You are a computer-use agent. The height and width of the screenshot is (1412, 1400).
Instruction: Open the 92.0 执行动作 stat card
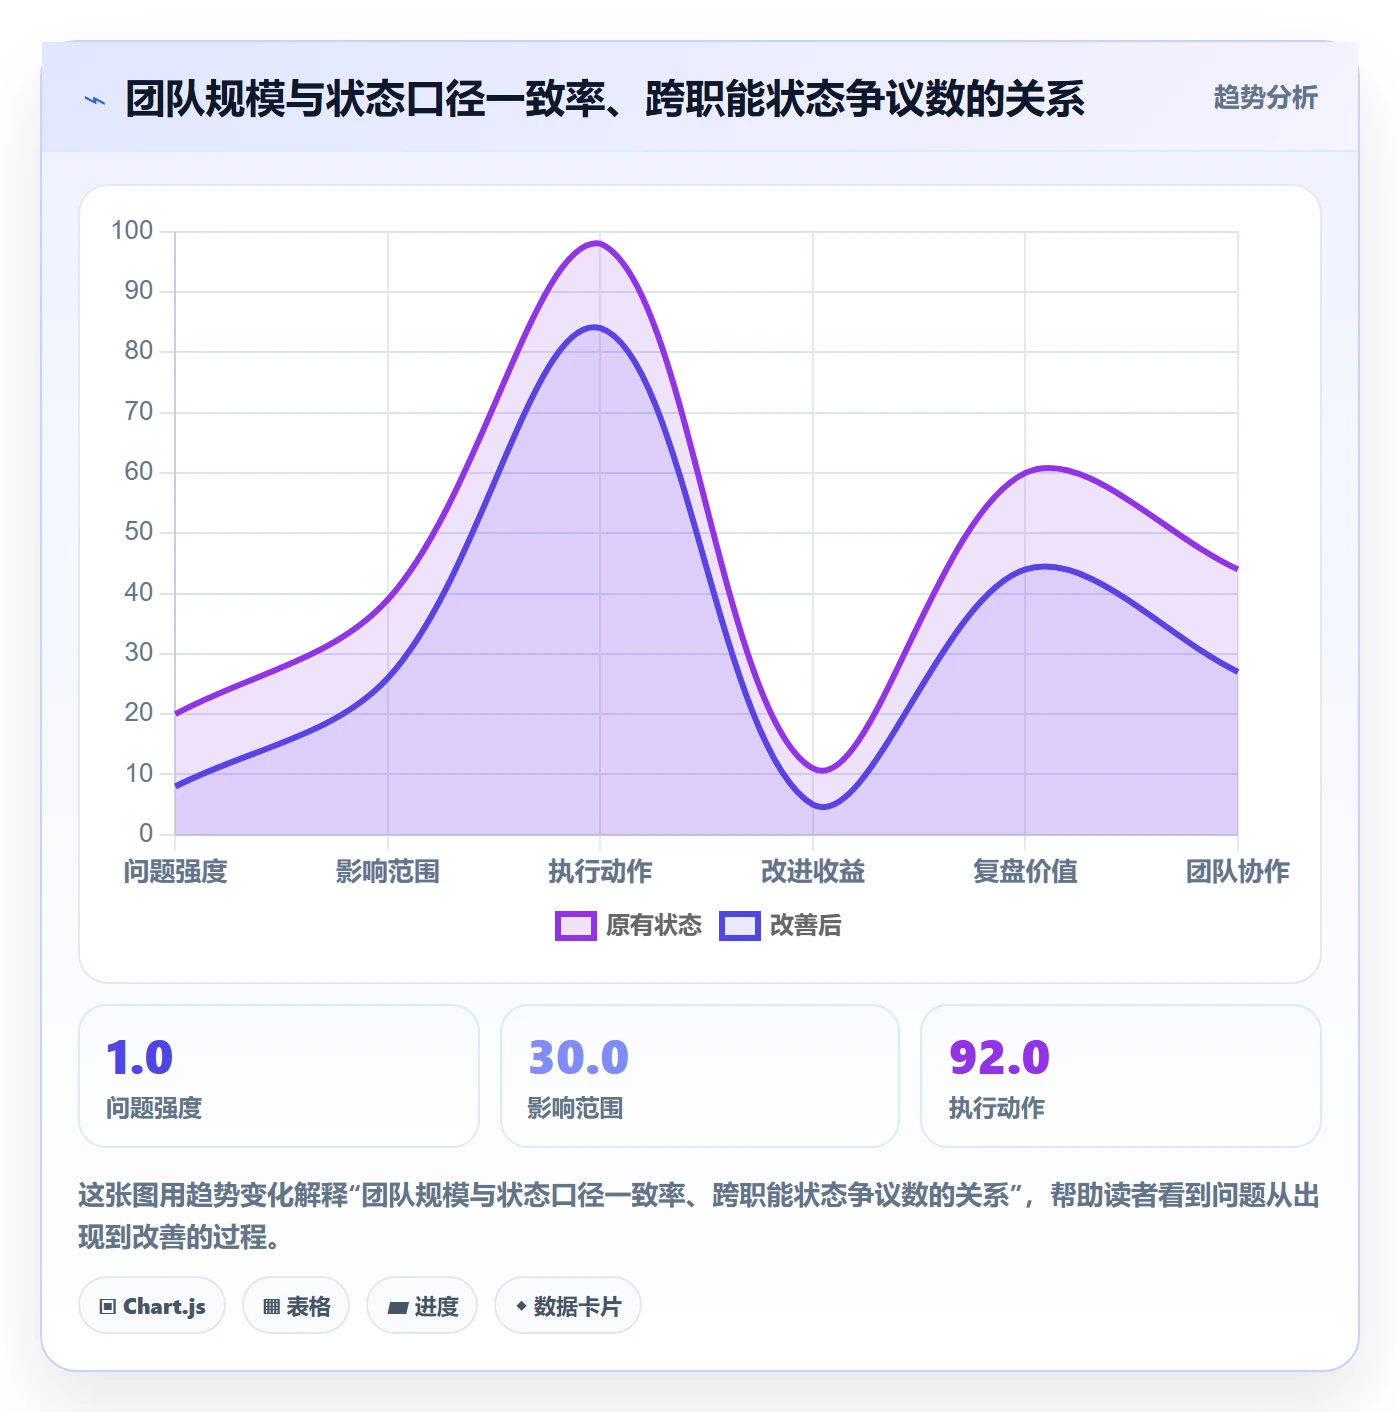pyautogui.click(x=1121, y=1076)
